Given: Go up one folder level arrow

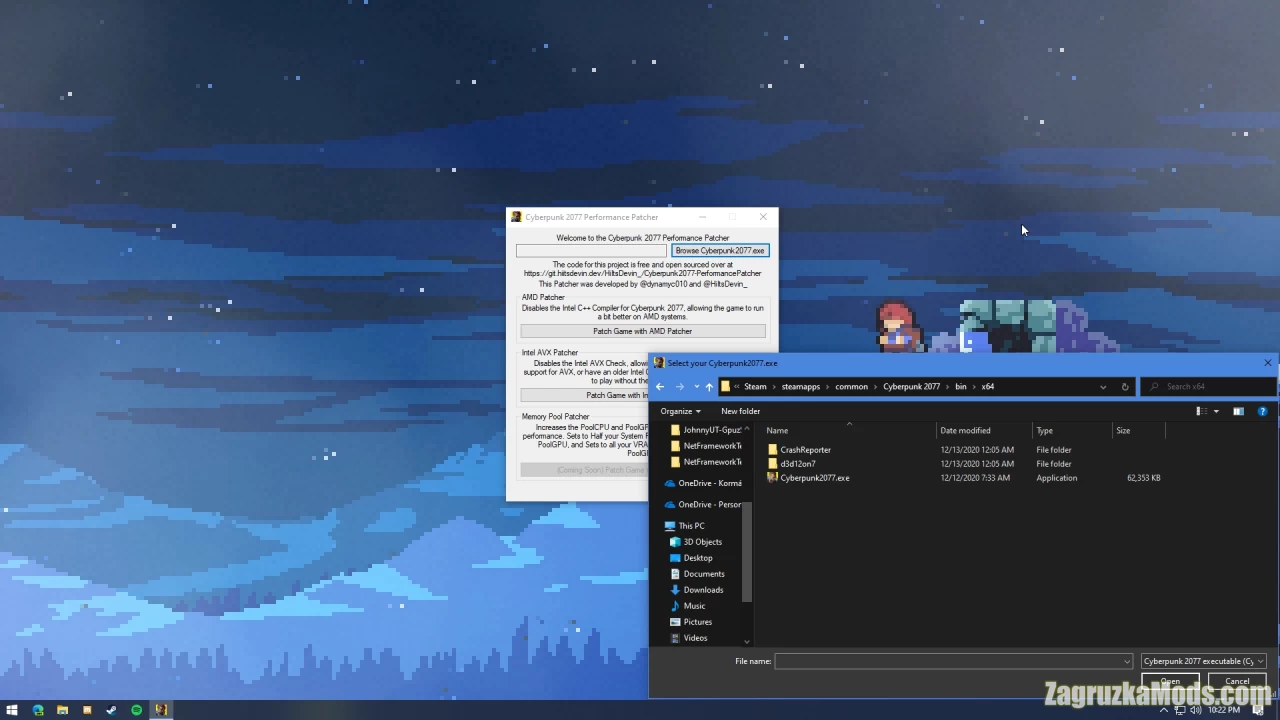Looking at the screenshot, I should coord(709,387).
